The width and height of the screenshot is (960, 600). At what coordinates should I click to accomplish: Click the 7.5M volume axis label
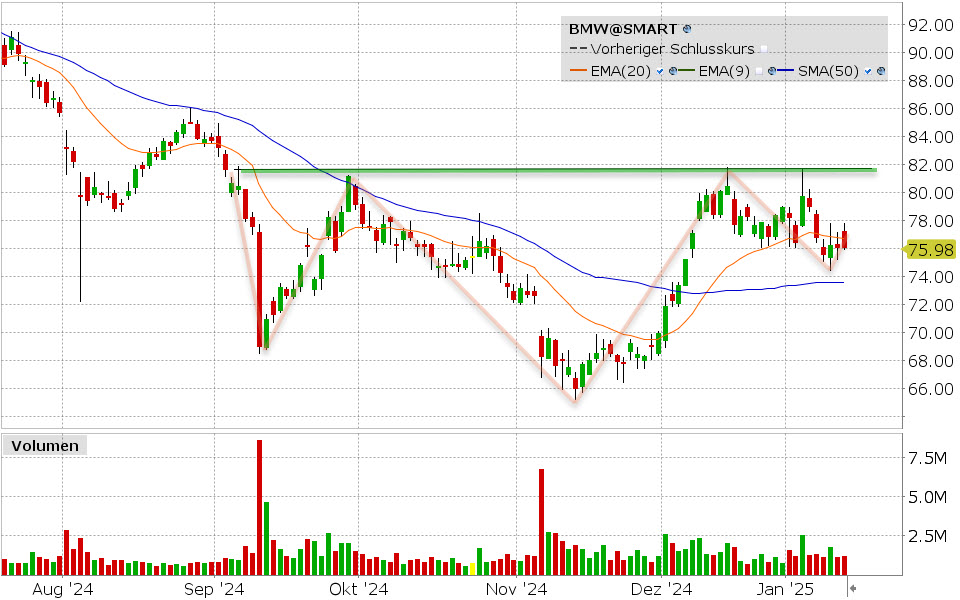[928, 458]
